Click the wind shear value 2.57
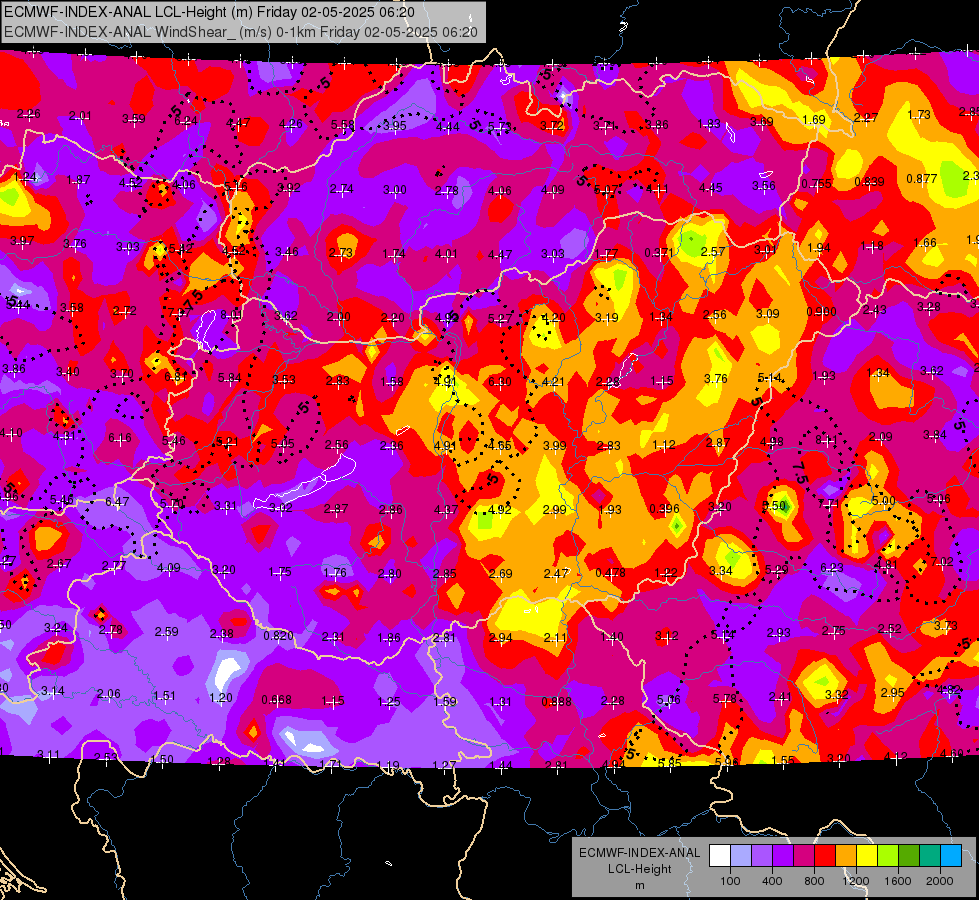 tap(712, 252)
